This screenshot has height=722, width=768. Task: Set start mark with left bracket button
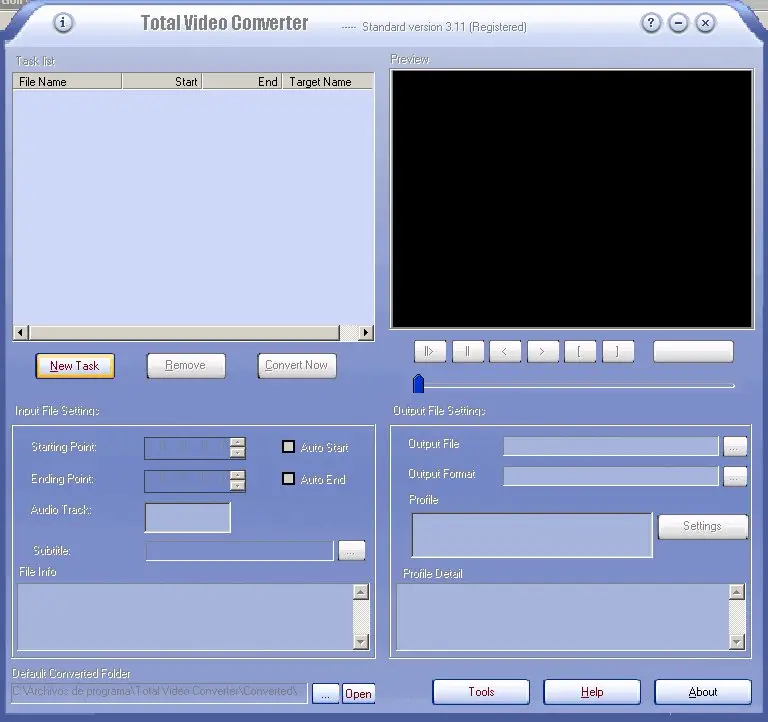pyautogui.click(x=580, y=351)
